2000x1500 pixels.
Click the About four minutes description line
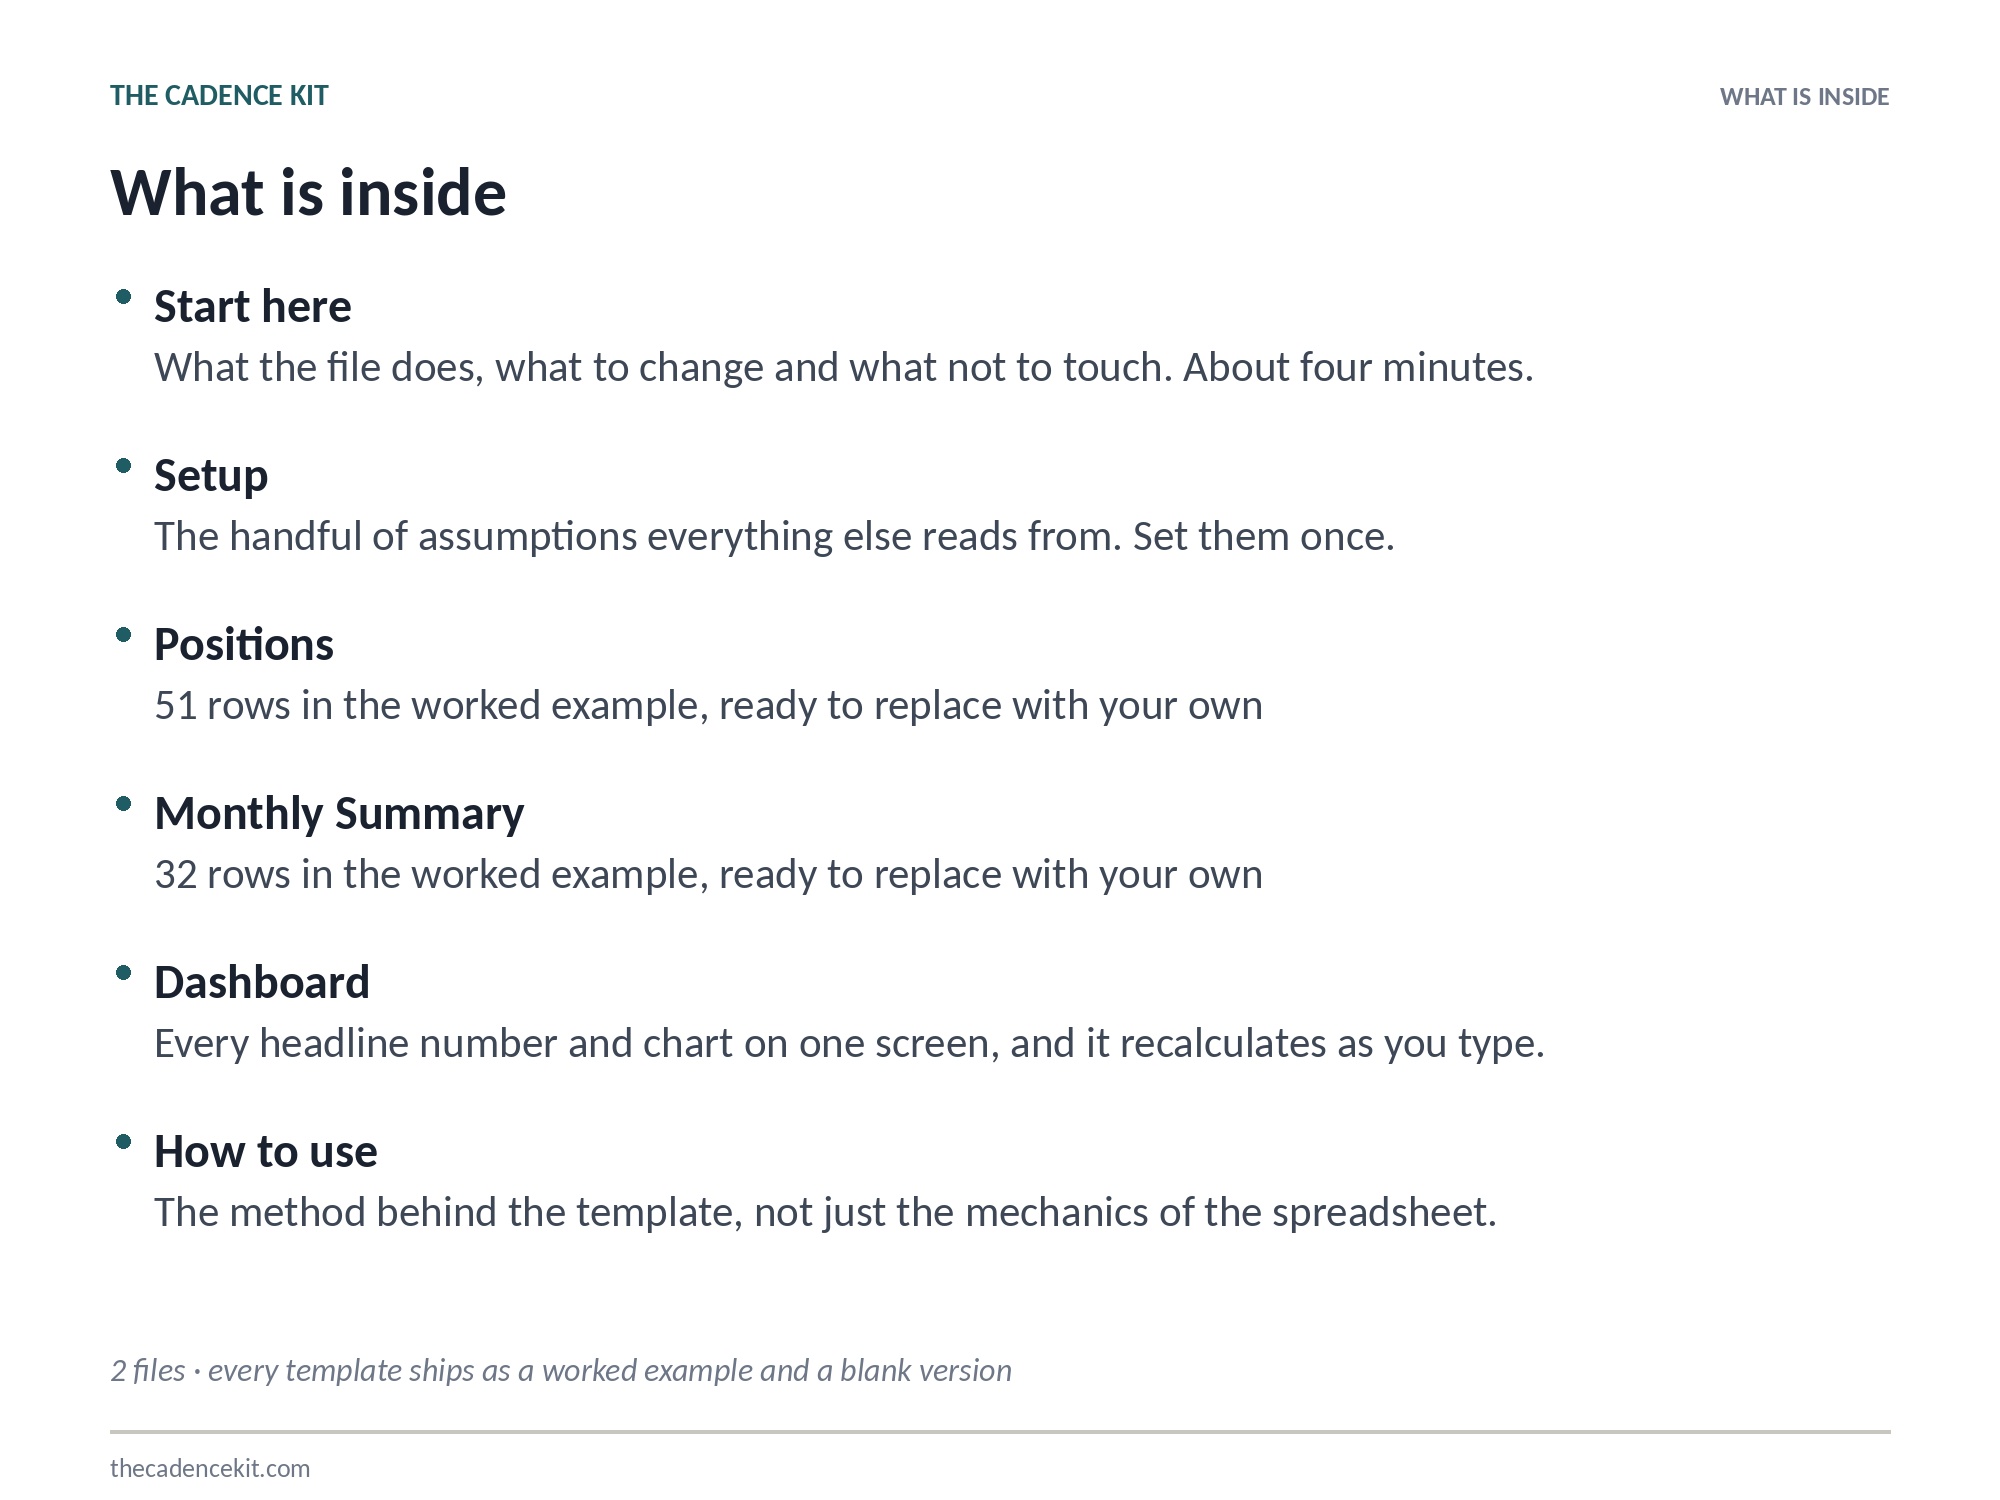(x=844, y=368)
